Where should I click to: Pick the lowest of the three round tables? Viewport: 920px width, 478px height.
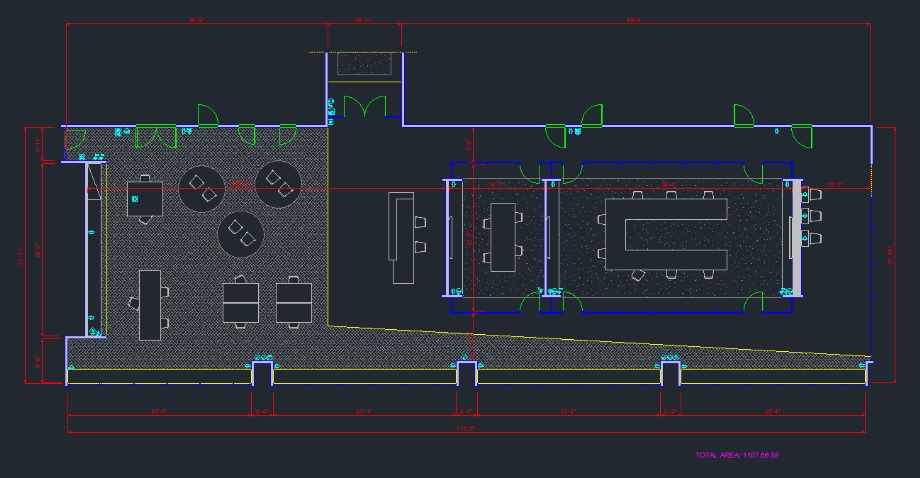pos(241,234)
